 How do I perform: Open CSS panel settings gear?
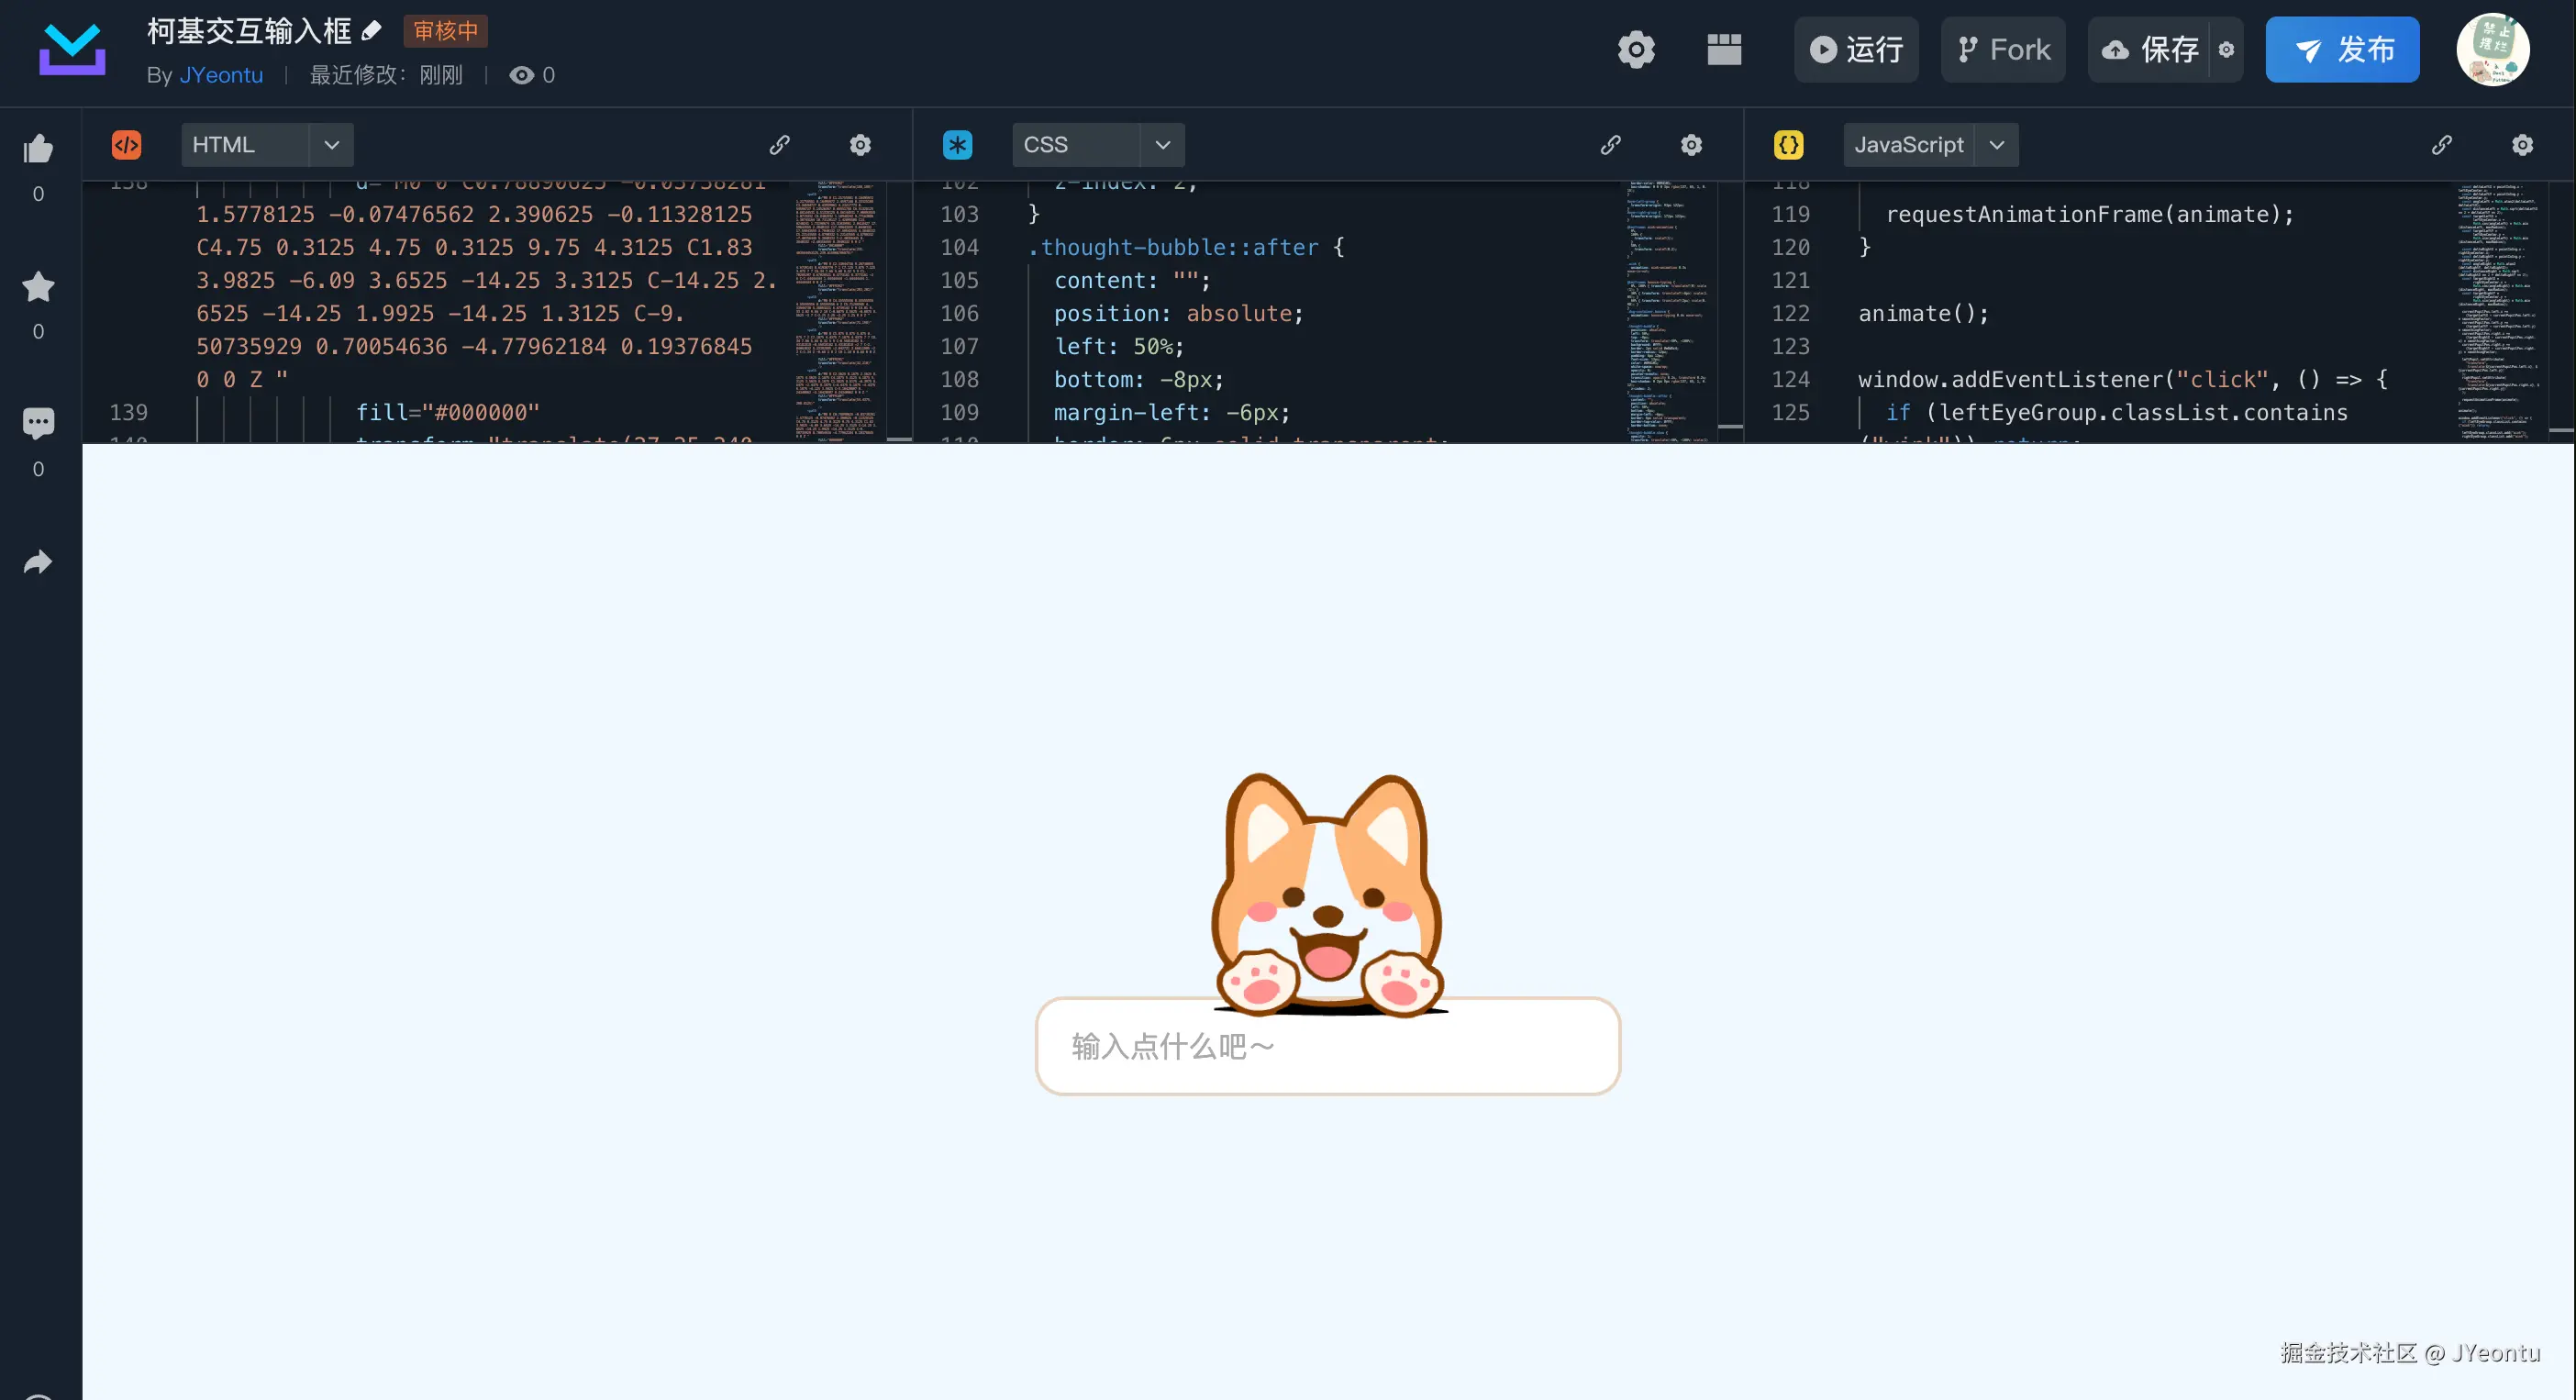point(1691,145)
